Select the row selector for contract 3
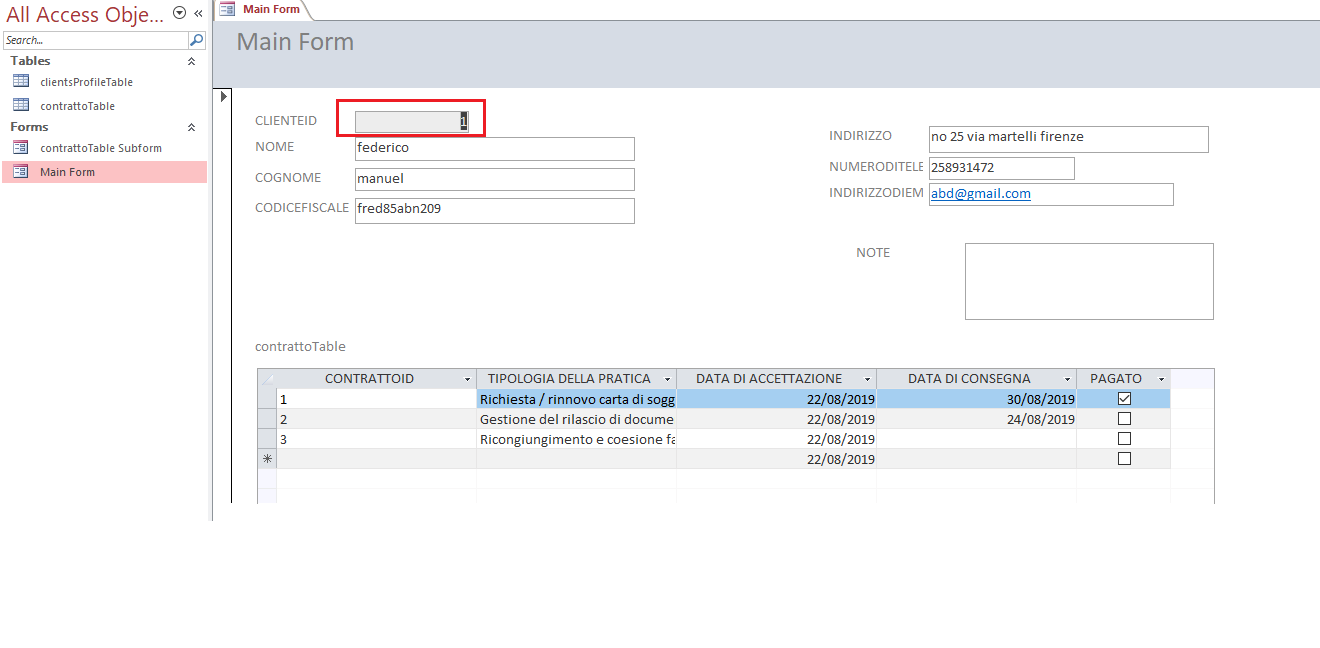Viewport: 1320px width, 648px height. click(267, 439)
